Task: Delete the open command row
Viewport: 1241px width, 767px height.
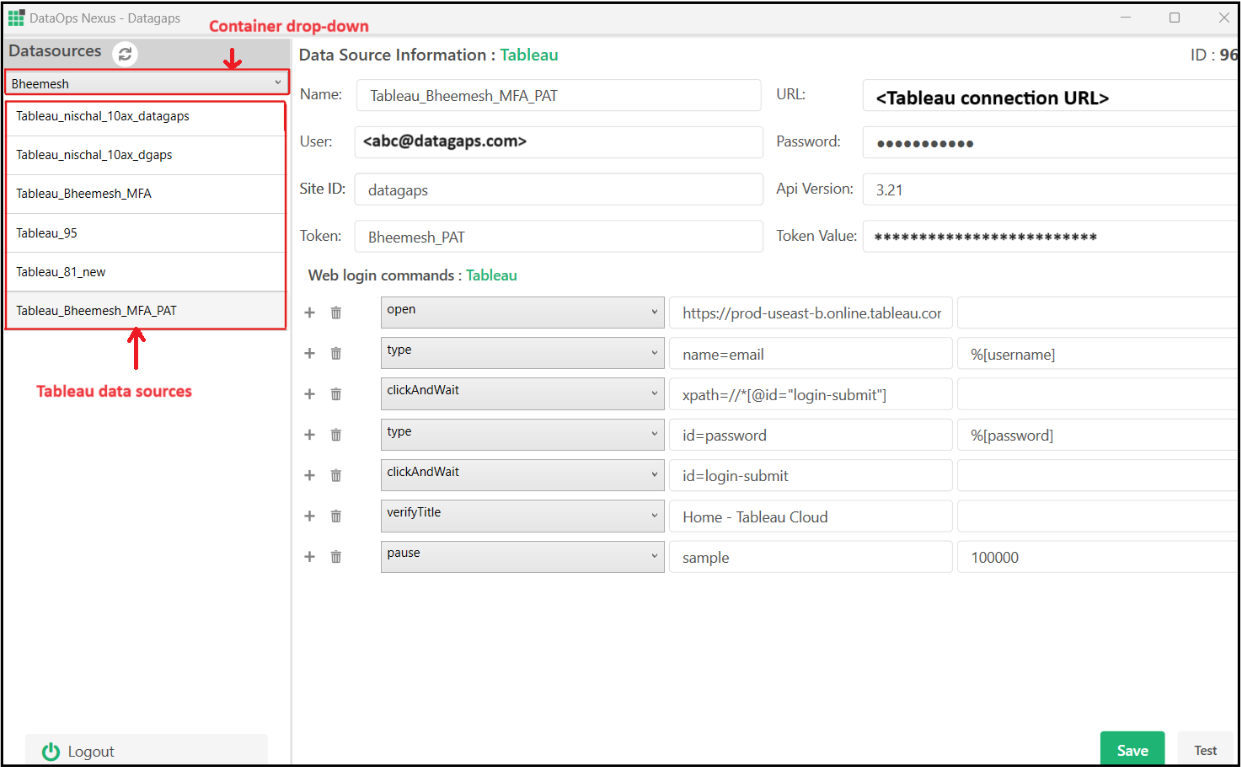Action: coord(336,312)
